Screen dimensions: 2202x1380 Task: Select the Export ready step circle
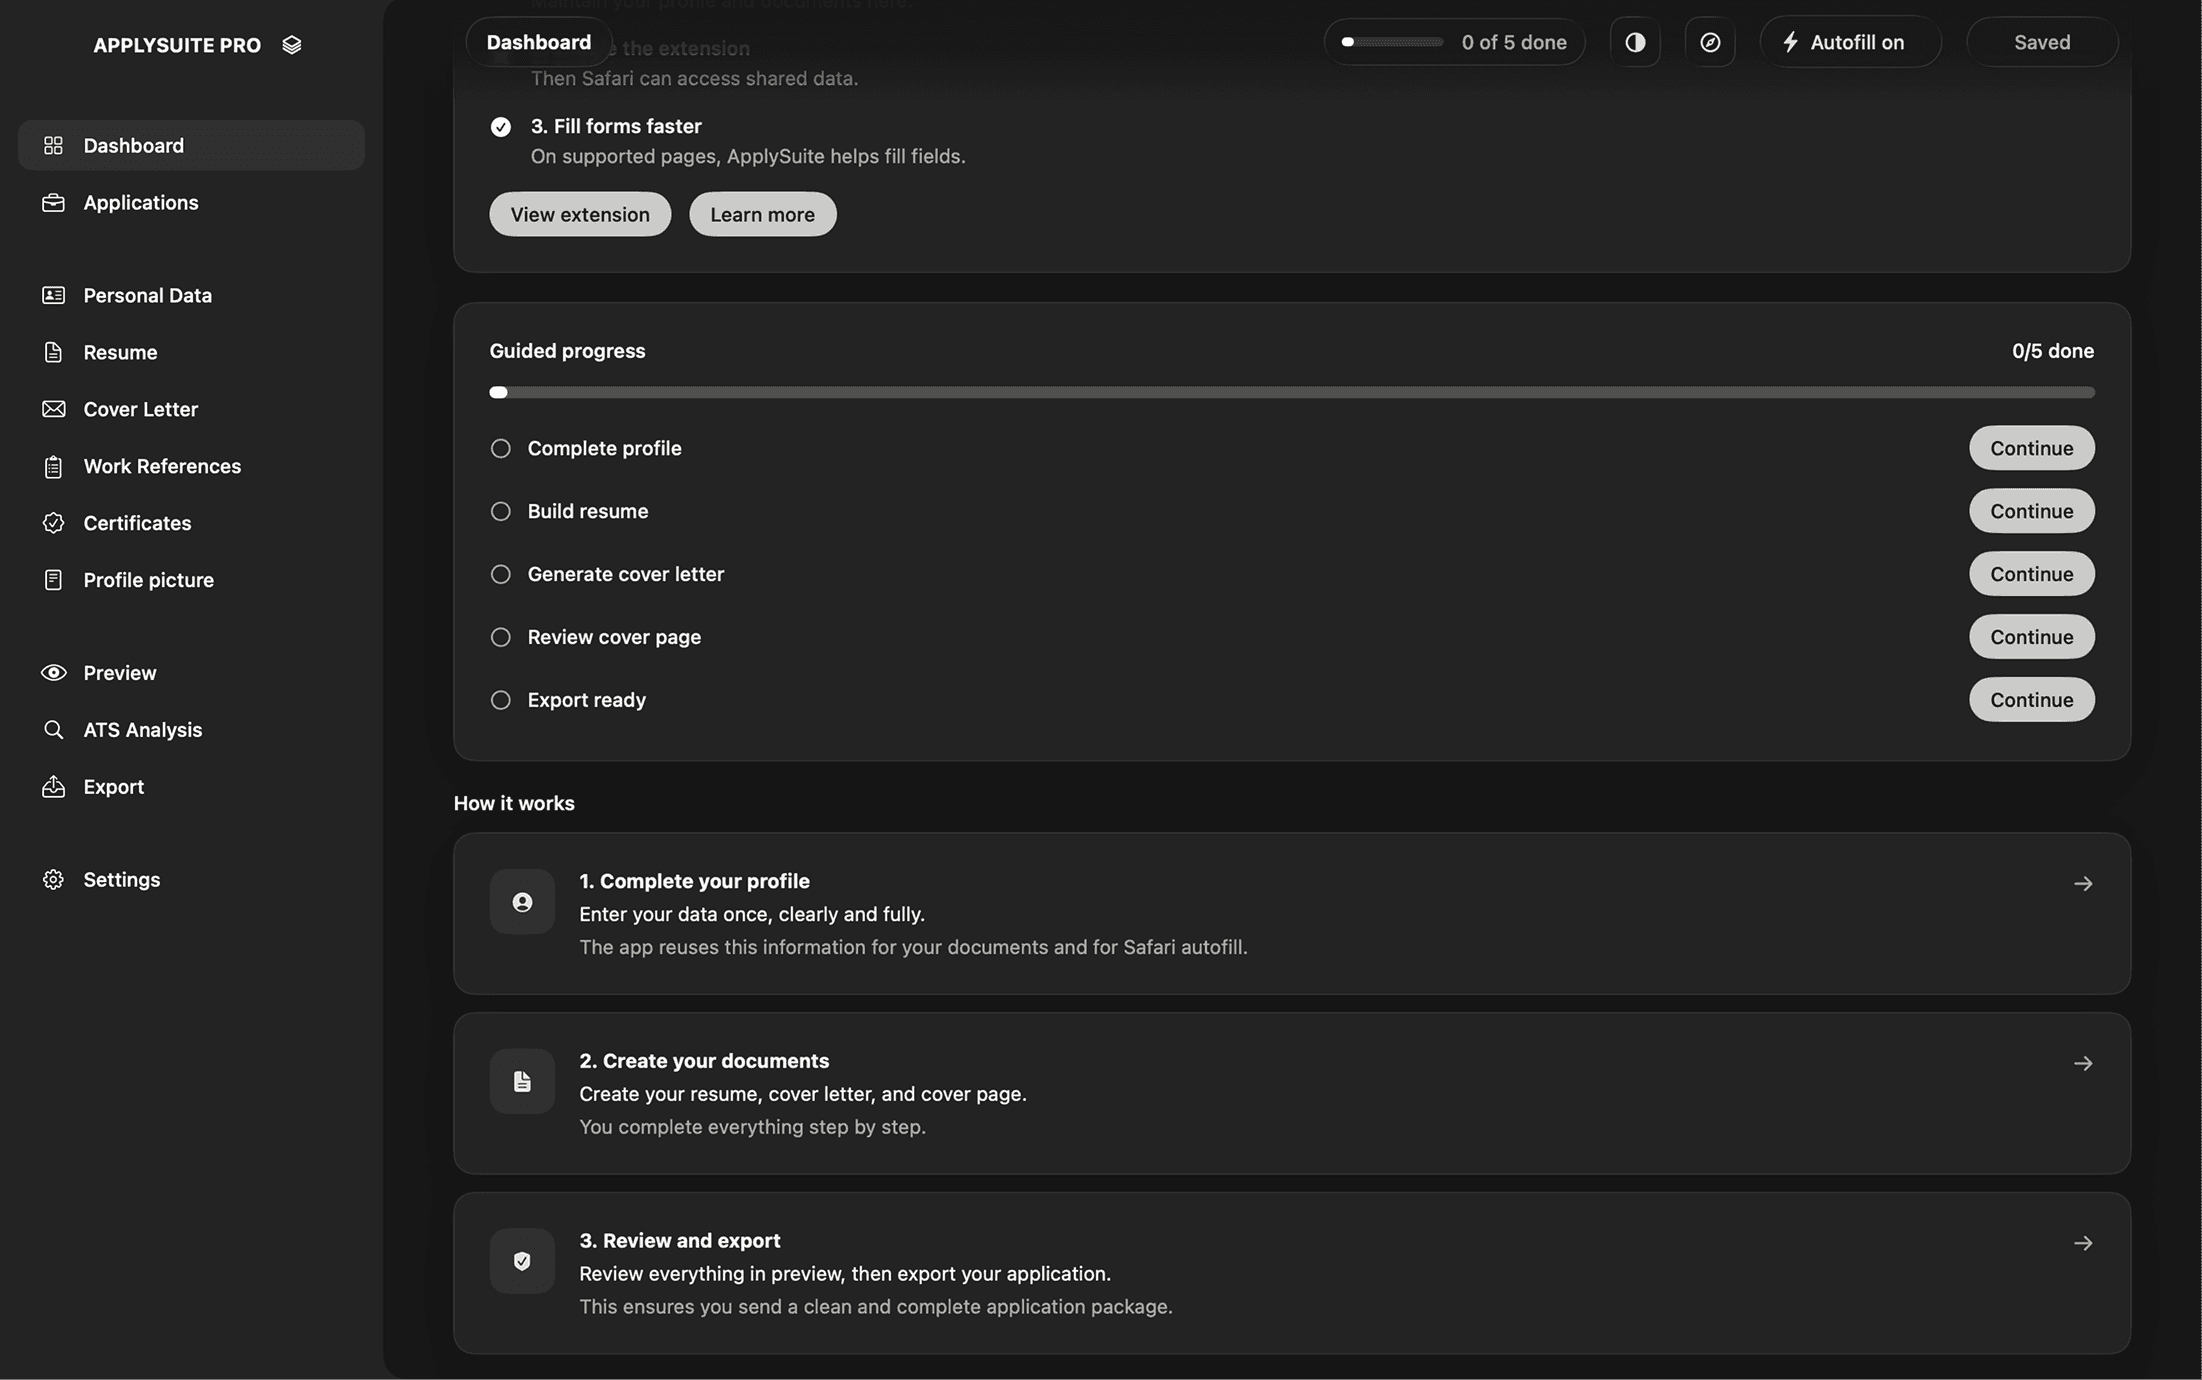coord(501,700)
